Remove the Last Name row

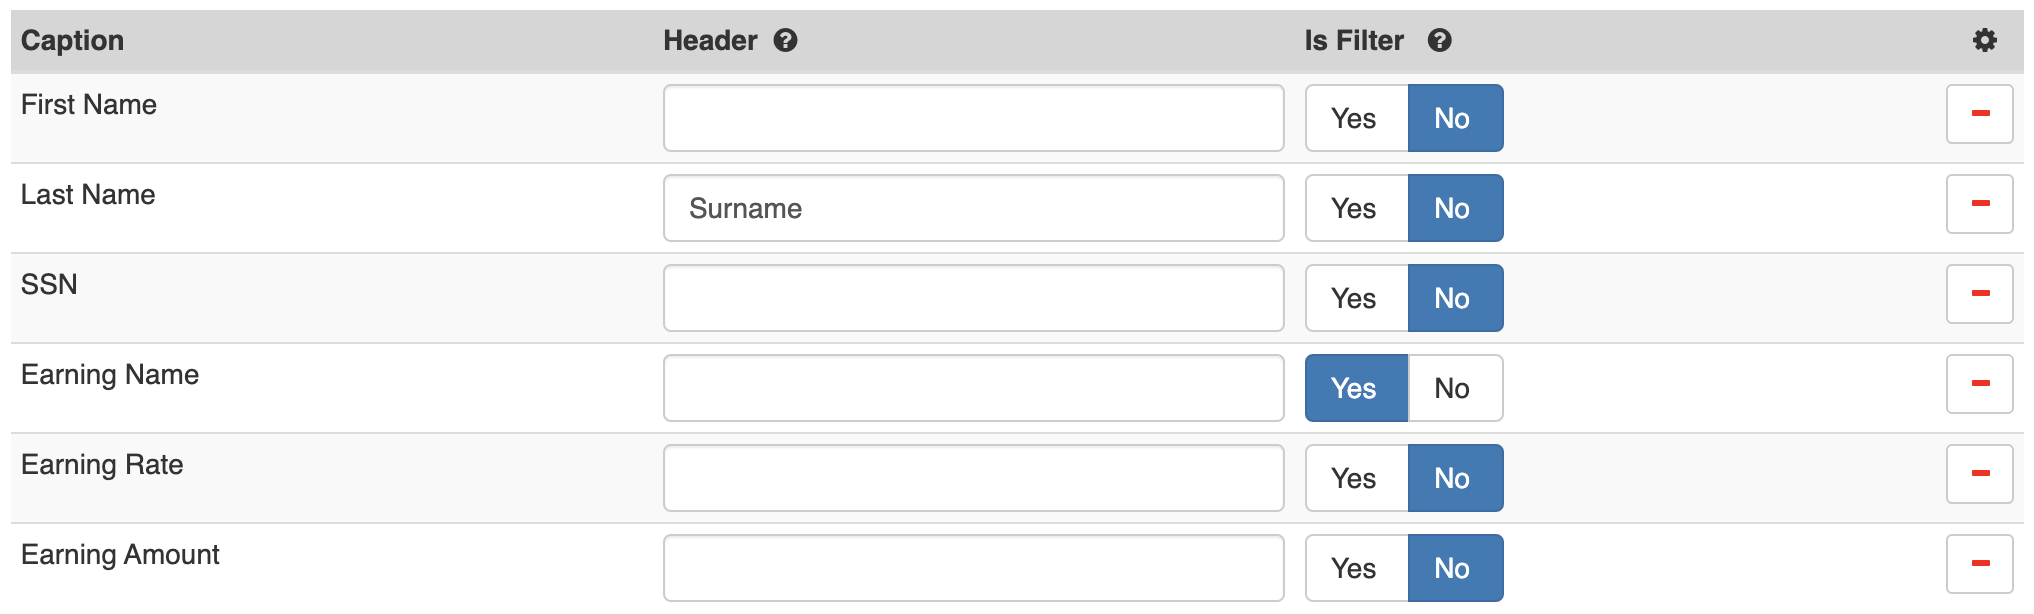[1979, 204]
